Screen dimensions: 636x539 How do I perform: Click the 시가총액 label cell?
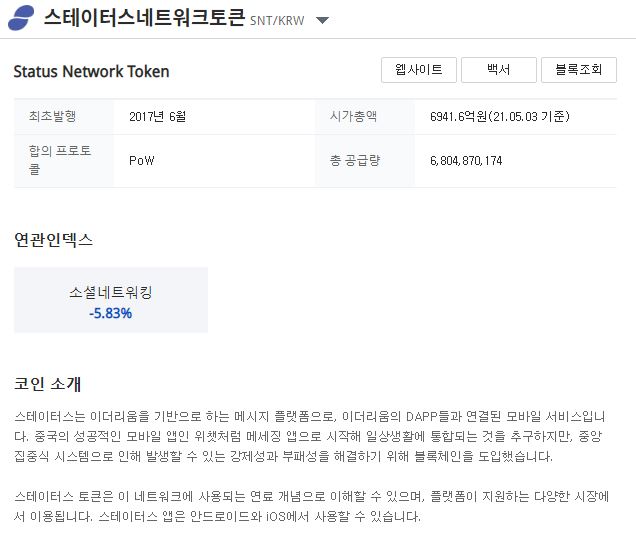click(x=365, y=116)
